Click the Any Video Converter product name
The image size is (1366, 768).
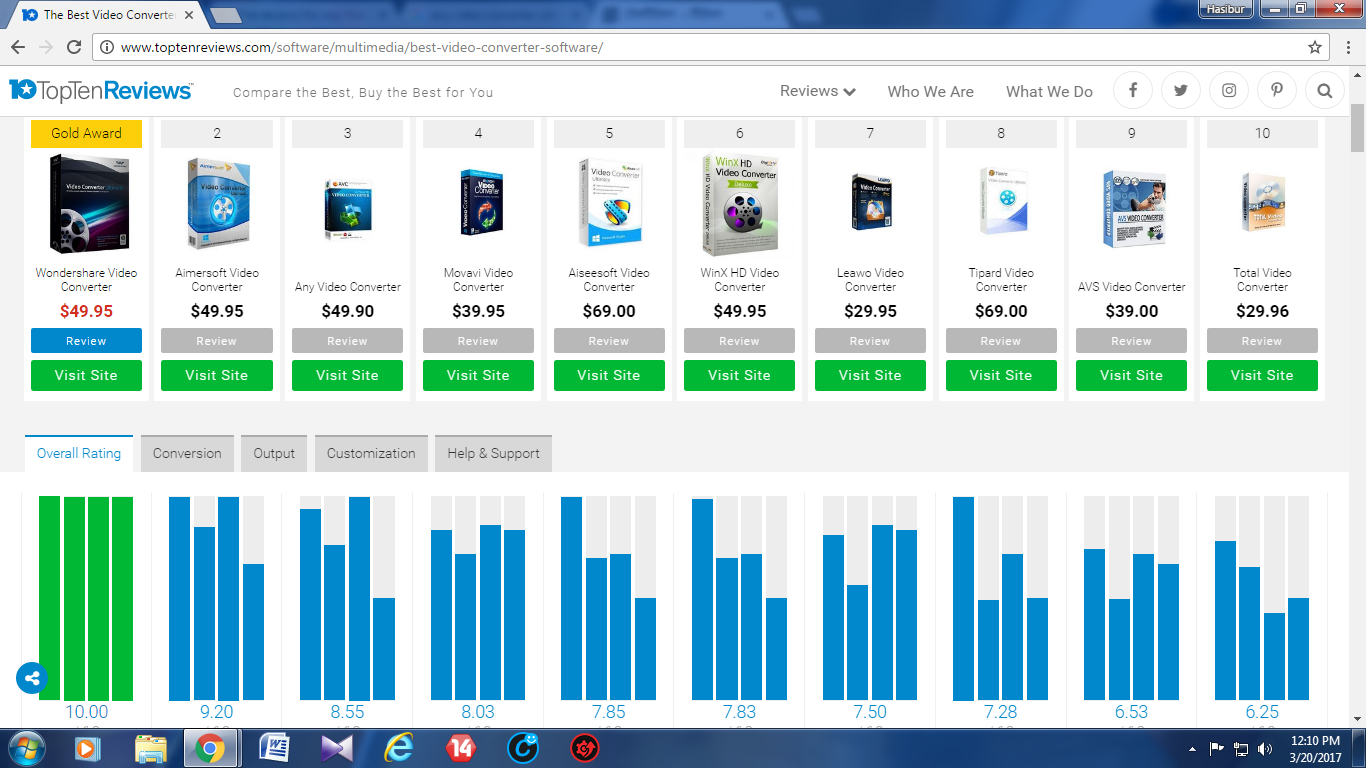[x=347, y=287]
